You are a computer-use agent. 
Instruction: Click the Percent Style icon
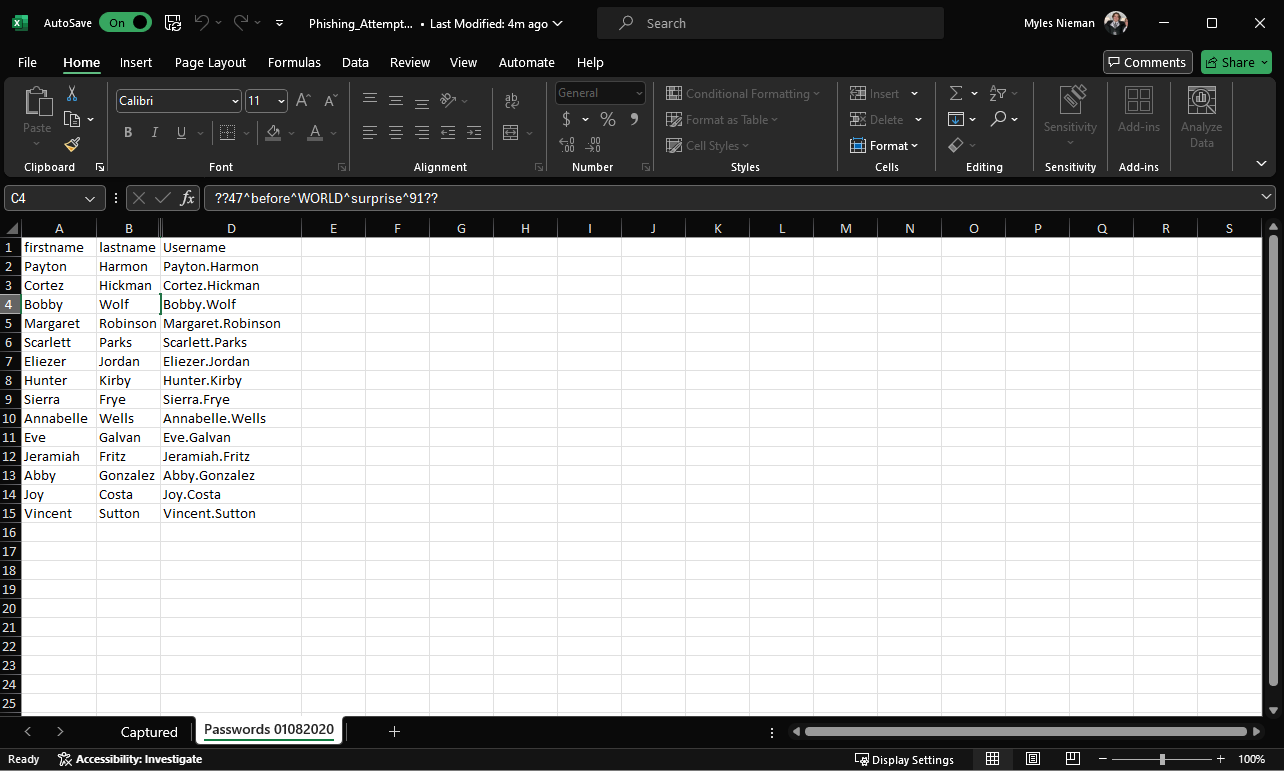tap(607, 119)
